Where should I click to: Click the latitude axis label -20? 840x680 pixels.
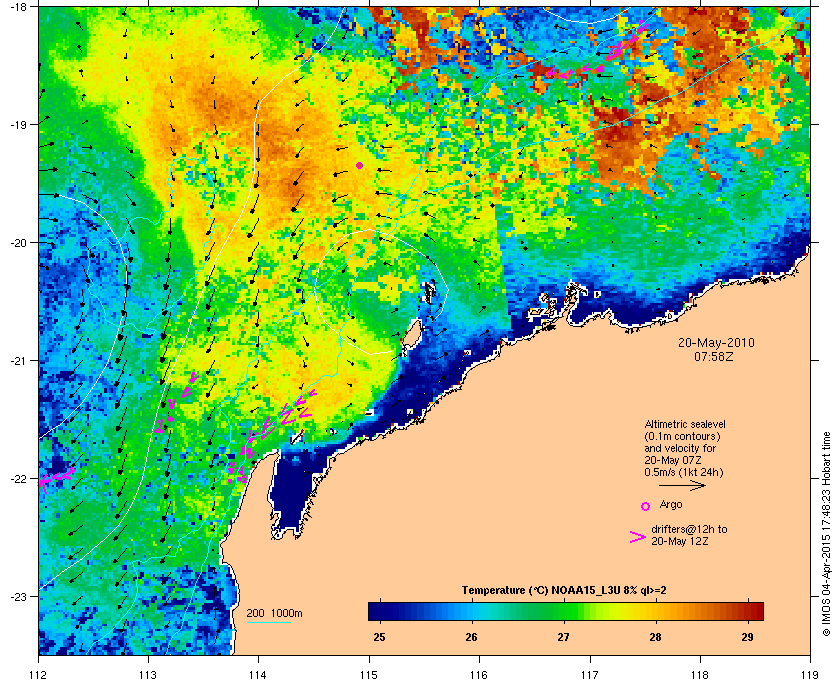tap(18, 243)
